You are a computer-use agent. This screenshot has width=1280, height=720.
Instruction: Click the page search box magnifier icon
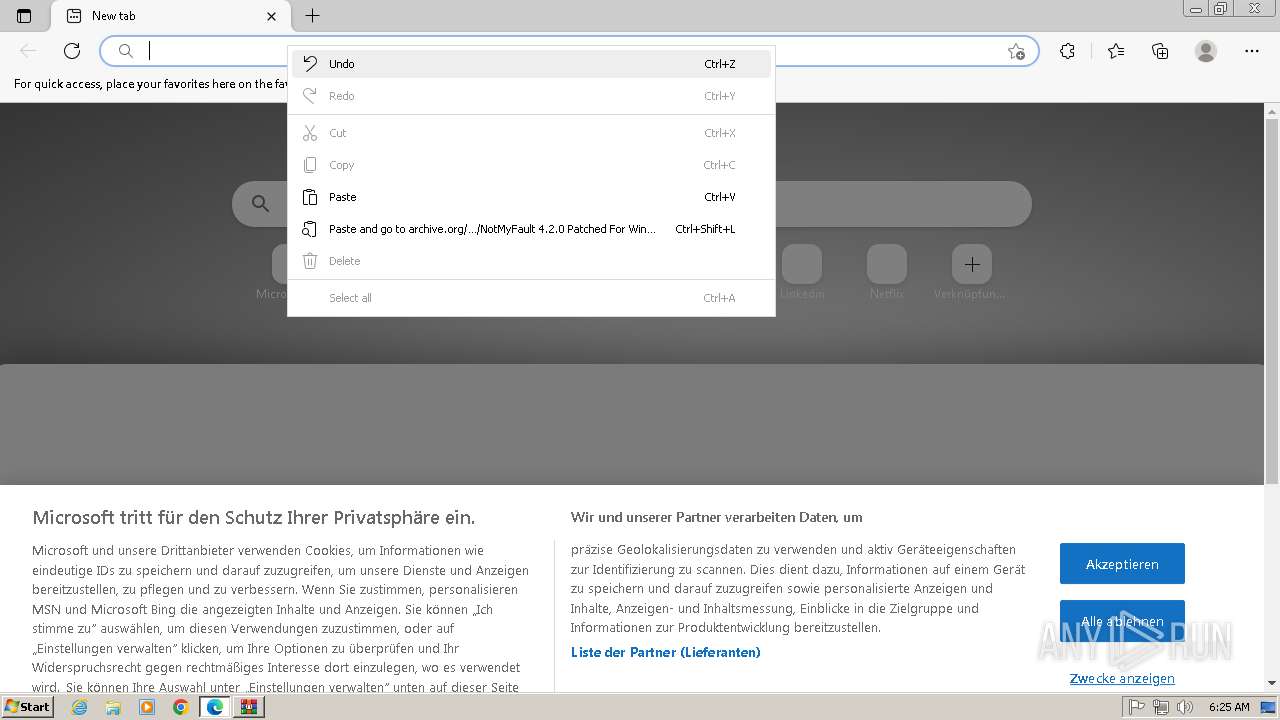point(261,204)
